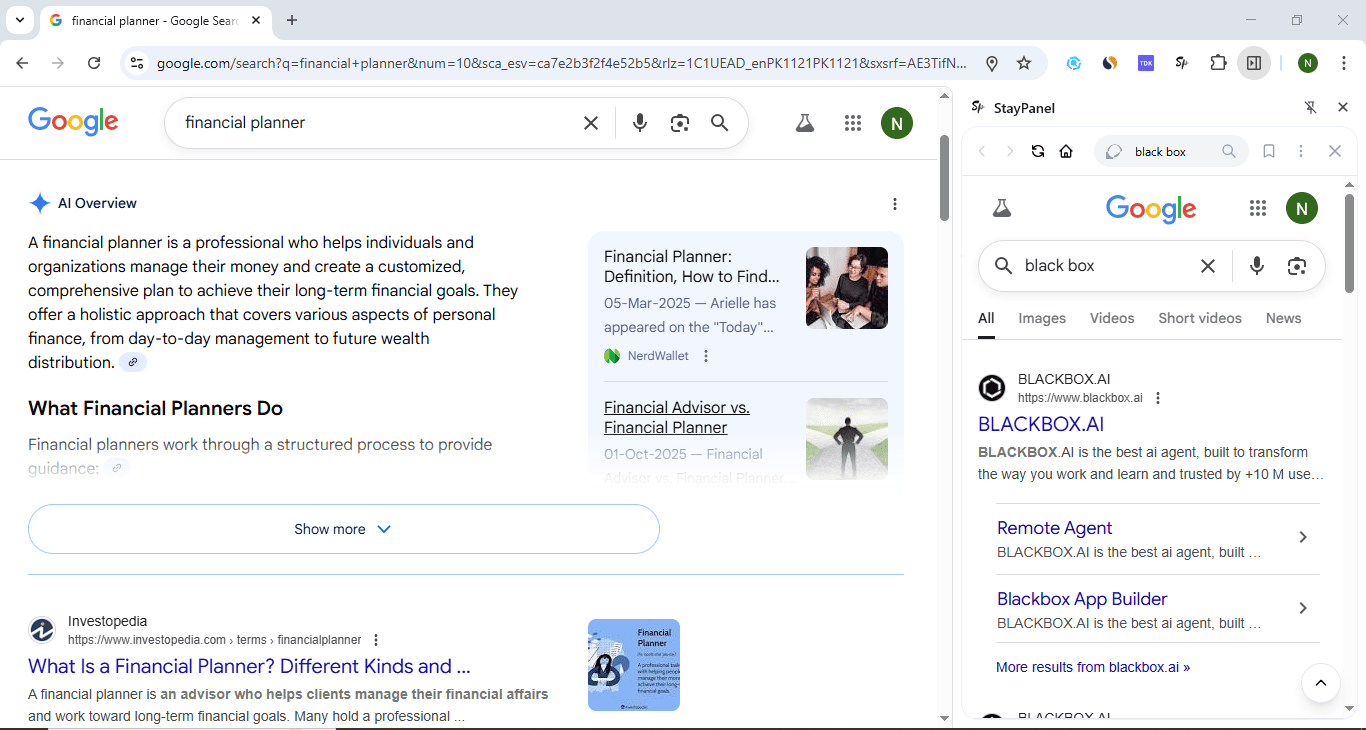Unpin StayPanel using the crossed pin icon
Screen dimensions: 1366x730
[1310, 107]
